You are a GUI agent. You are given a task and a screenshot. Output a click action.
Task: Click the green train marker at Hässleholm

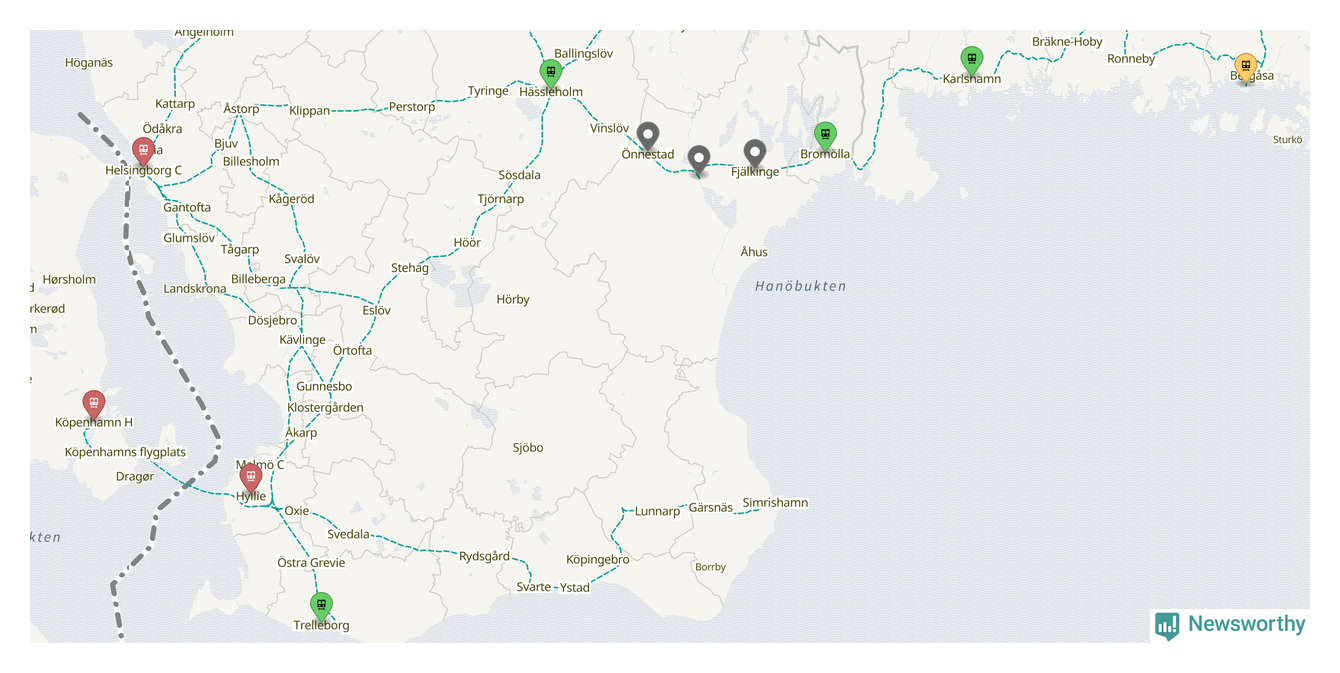click(550, 73)
